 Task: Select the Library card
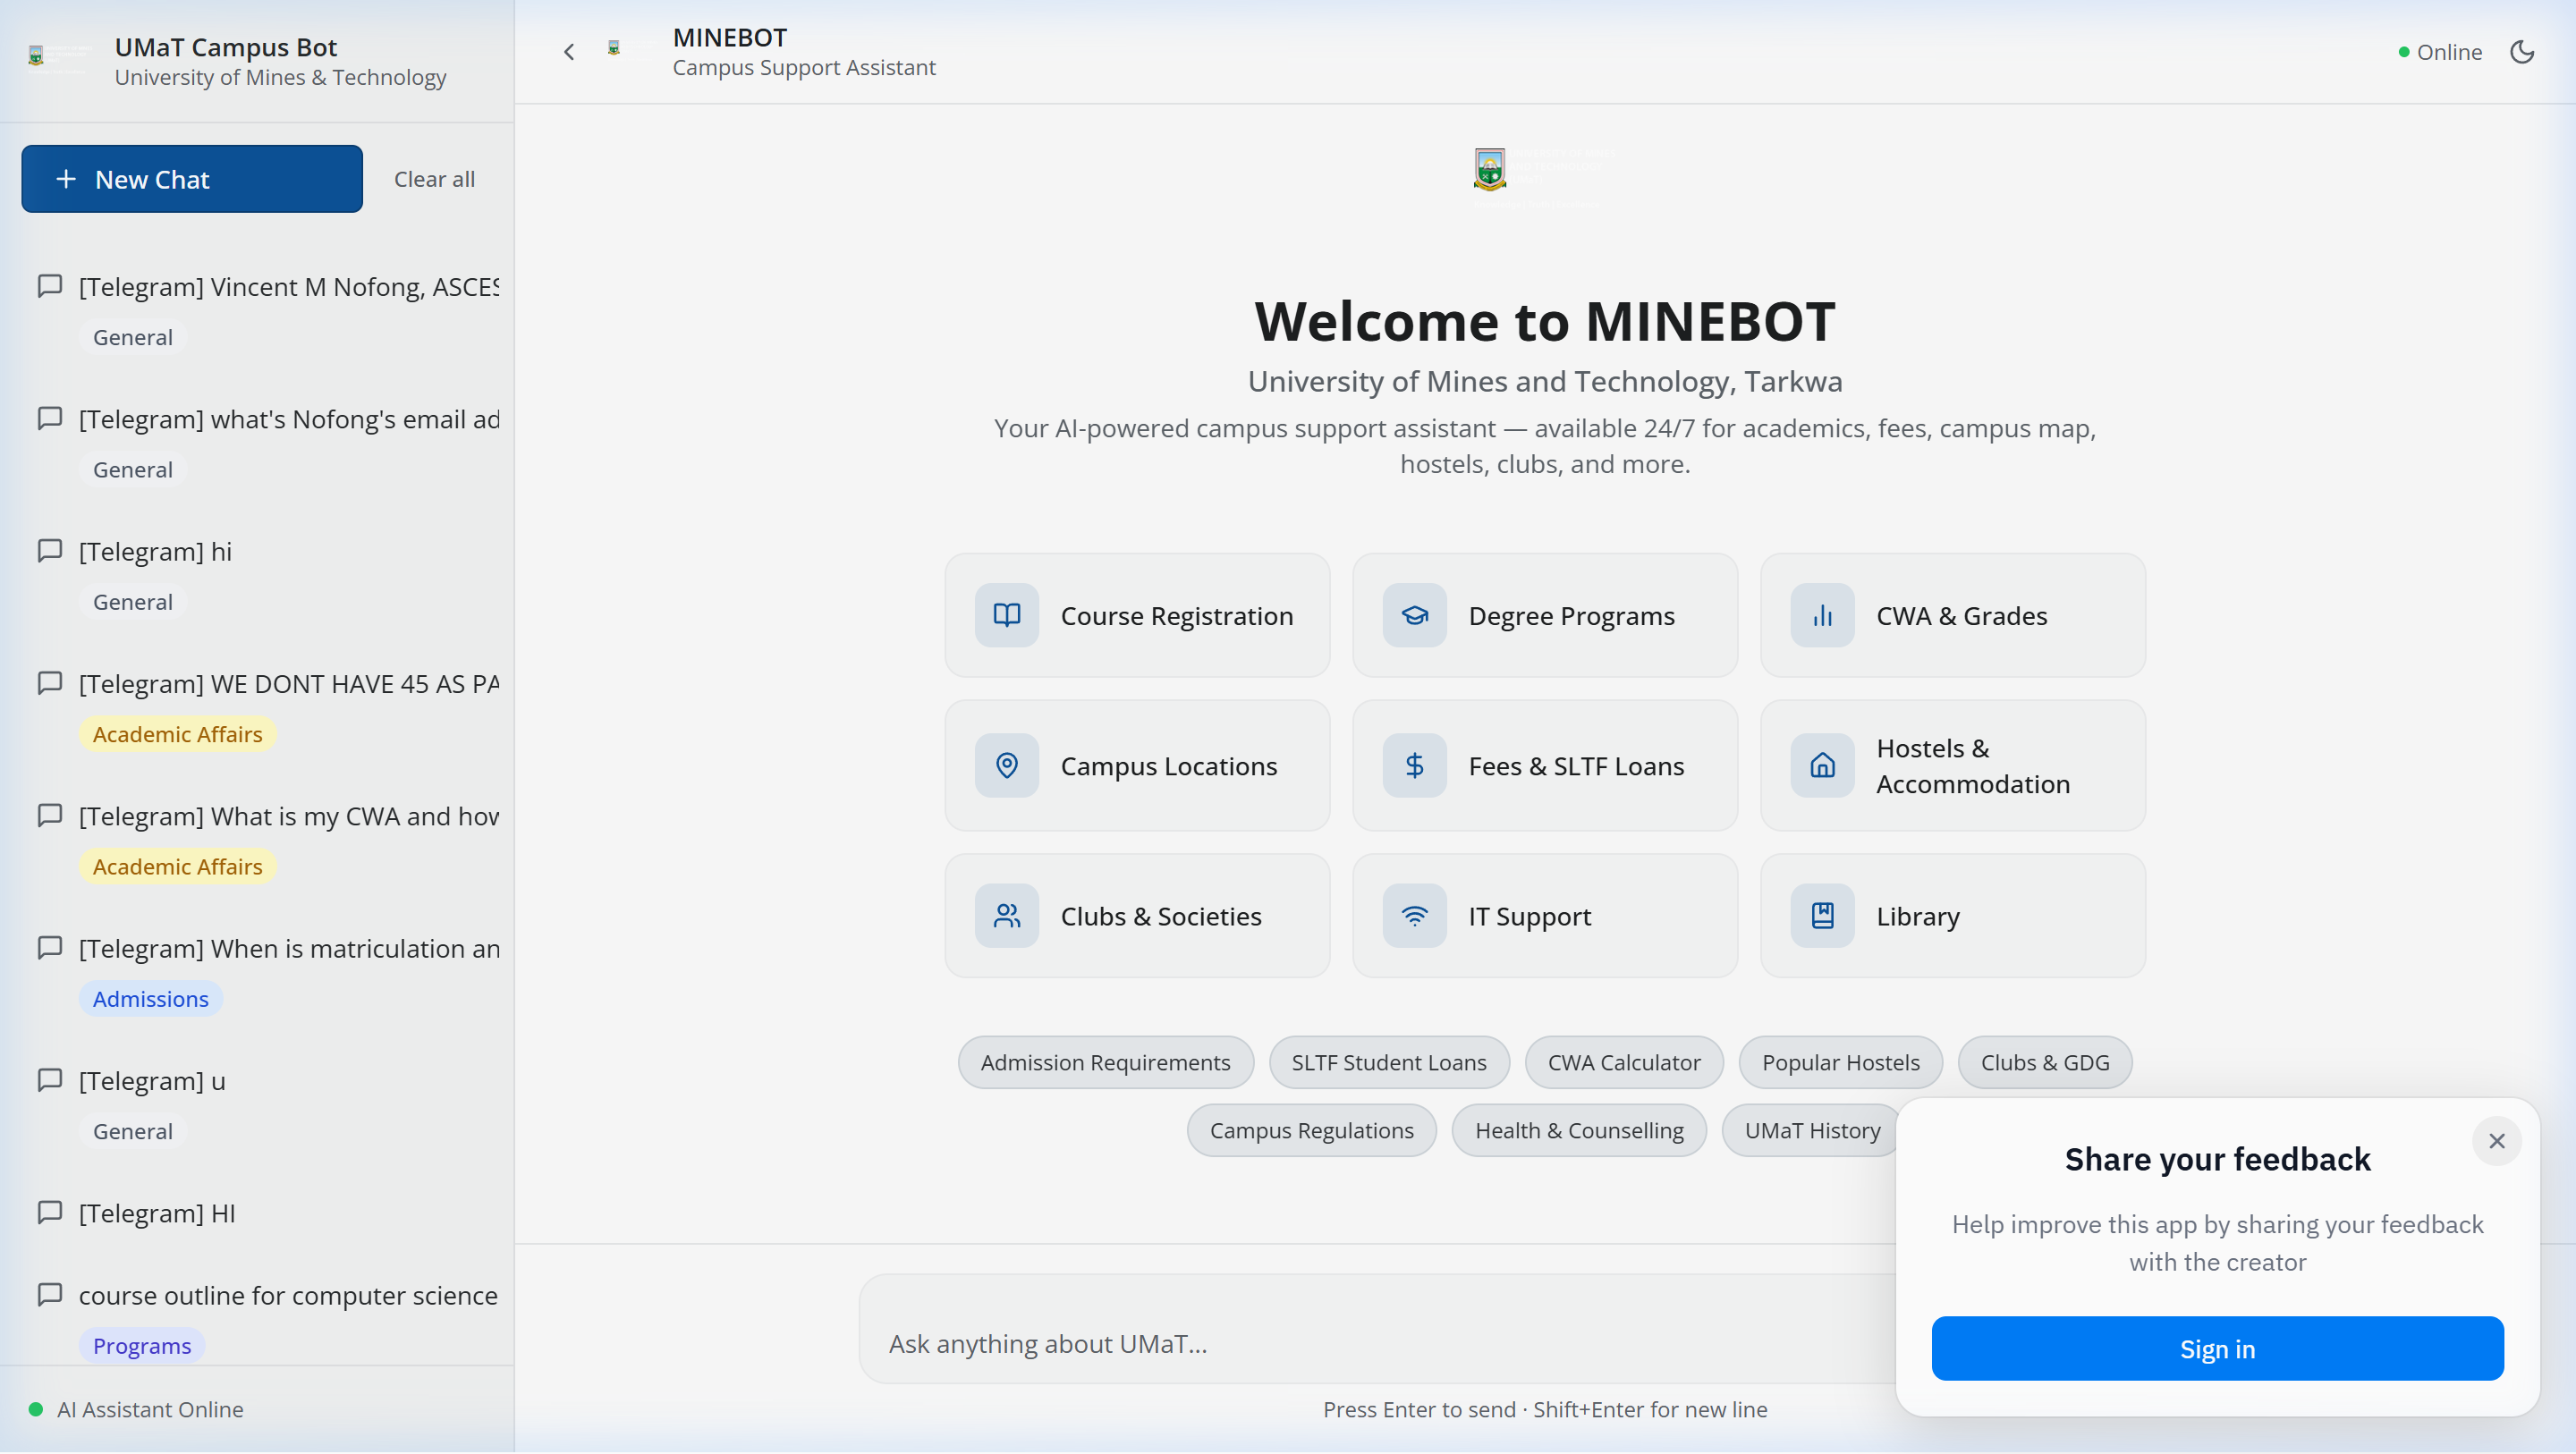coord(1953,915)
